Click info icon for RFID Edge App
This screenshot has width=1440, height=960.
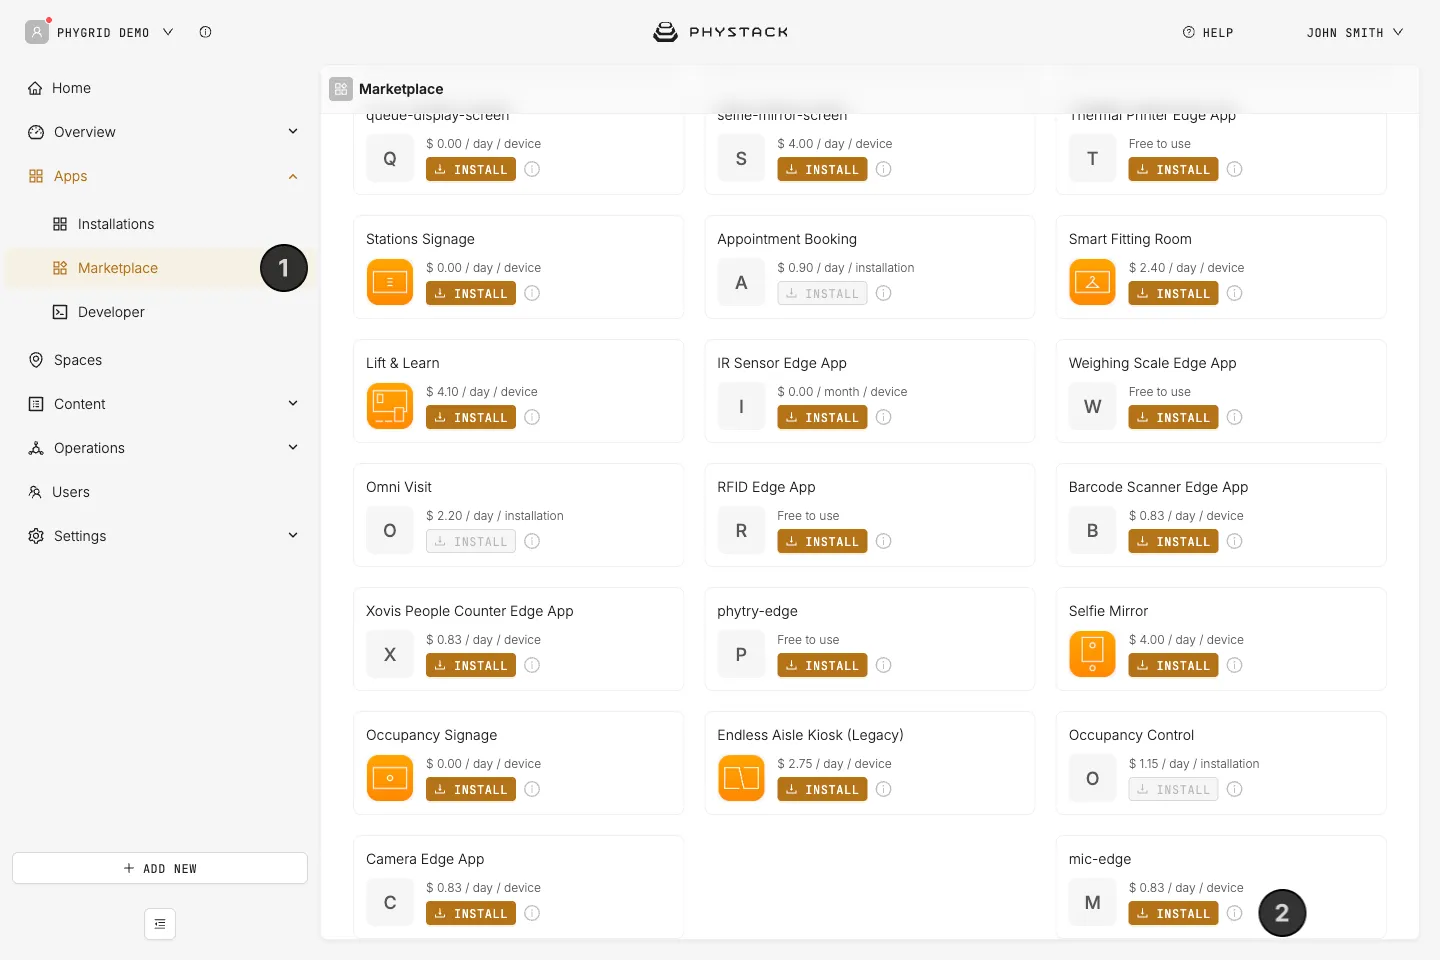pyautogui.click(x=884, y=541)
